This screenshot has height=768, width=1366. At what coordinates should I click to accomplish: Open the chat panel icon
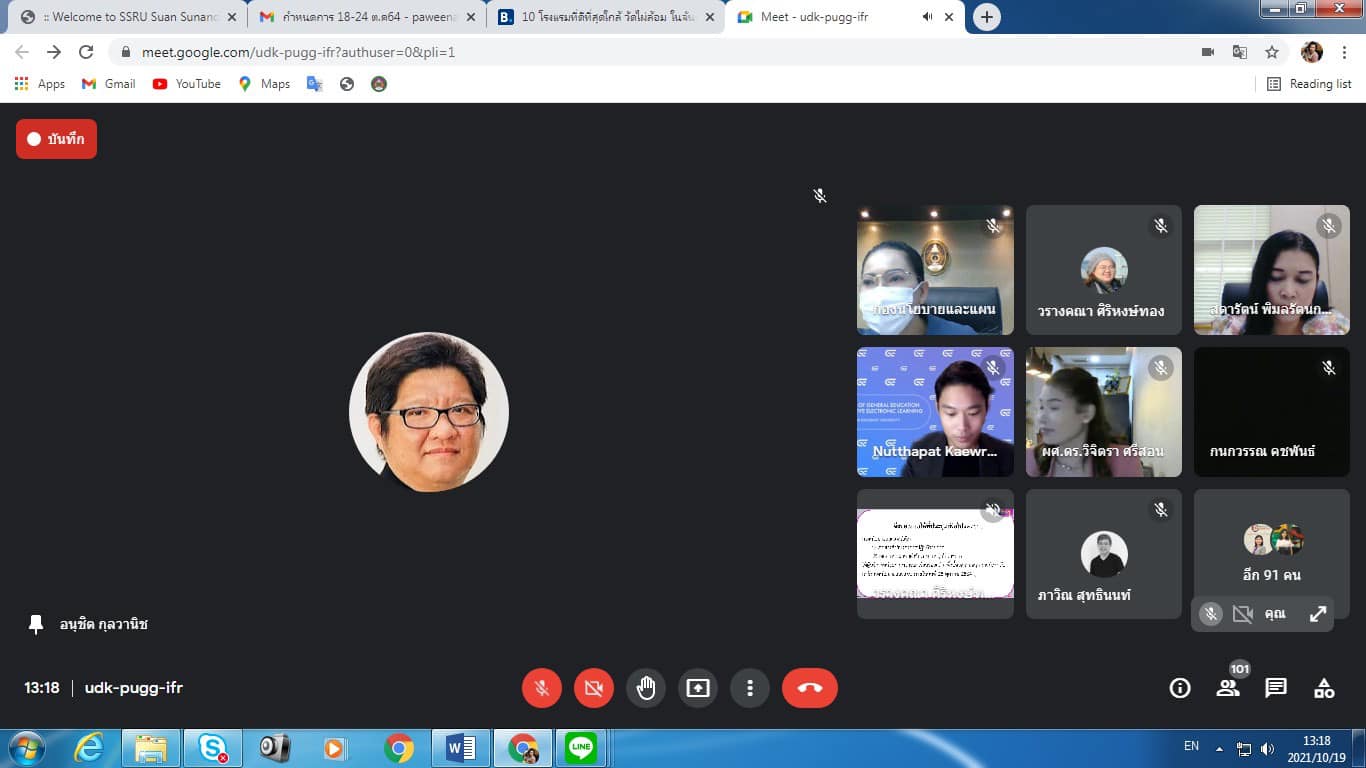point(1276,688)
